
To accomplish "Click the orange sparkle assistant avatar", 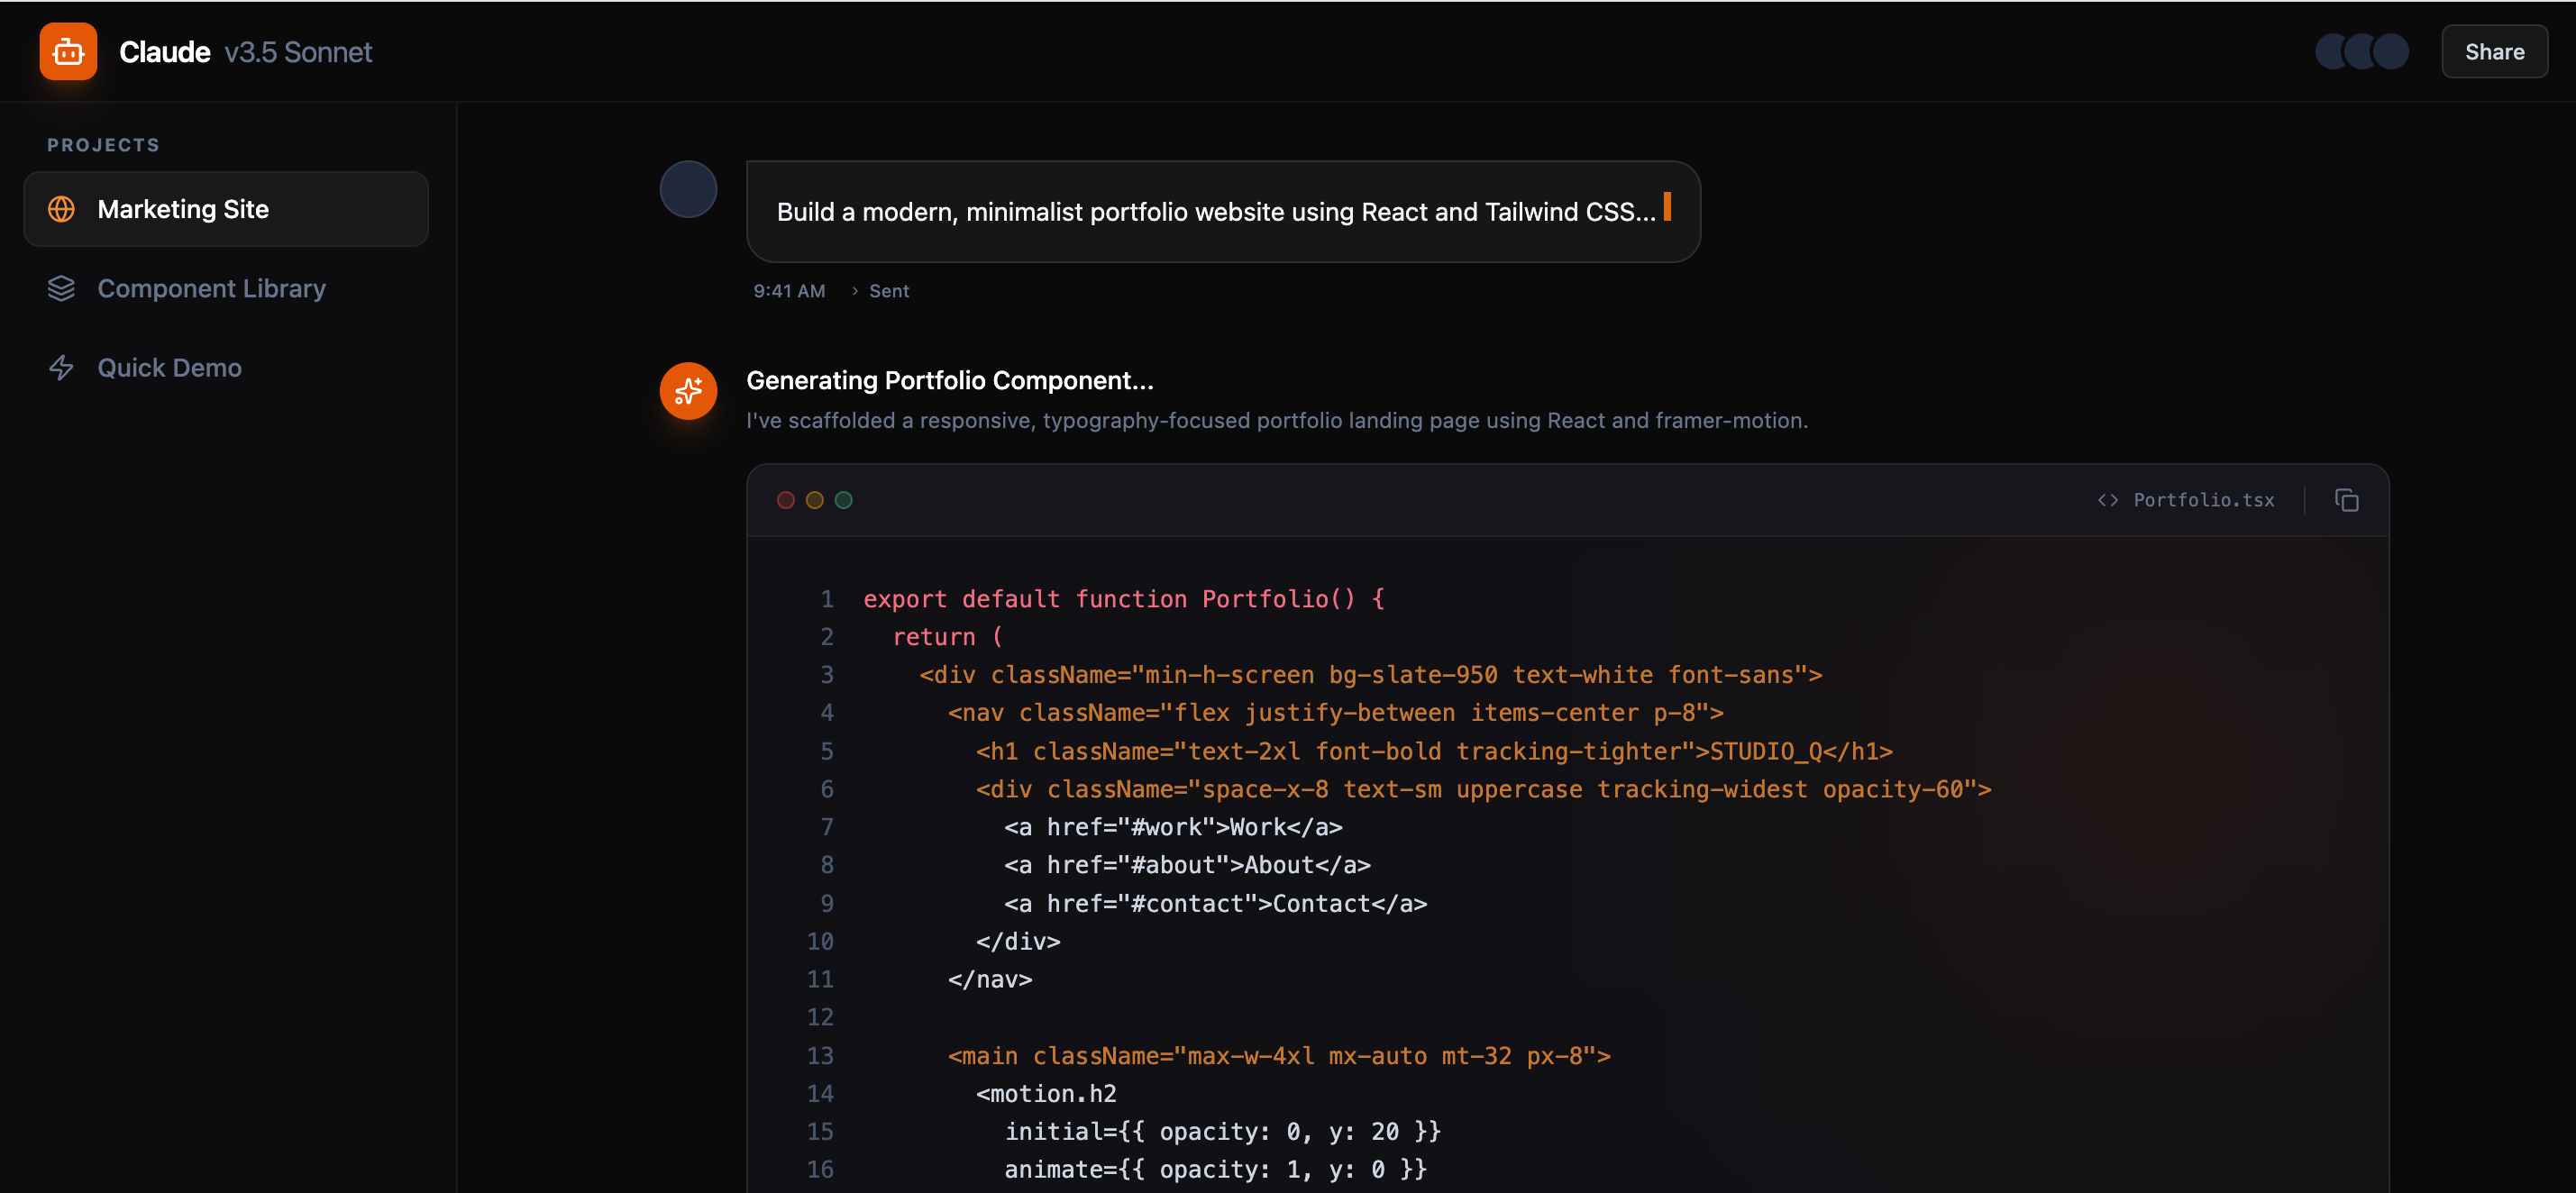I will pyautogui.click(x=688, y=390).
